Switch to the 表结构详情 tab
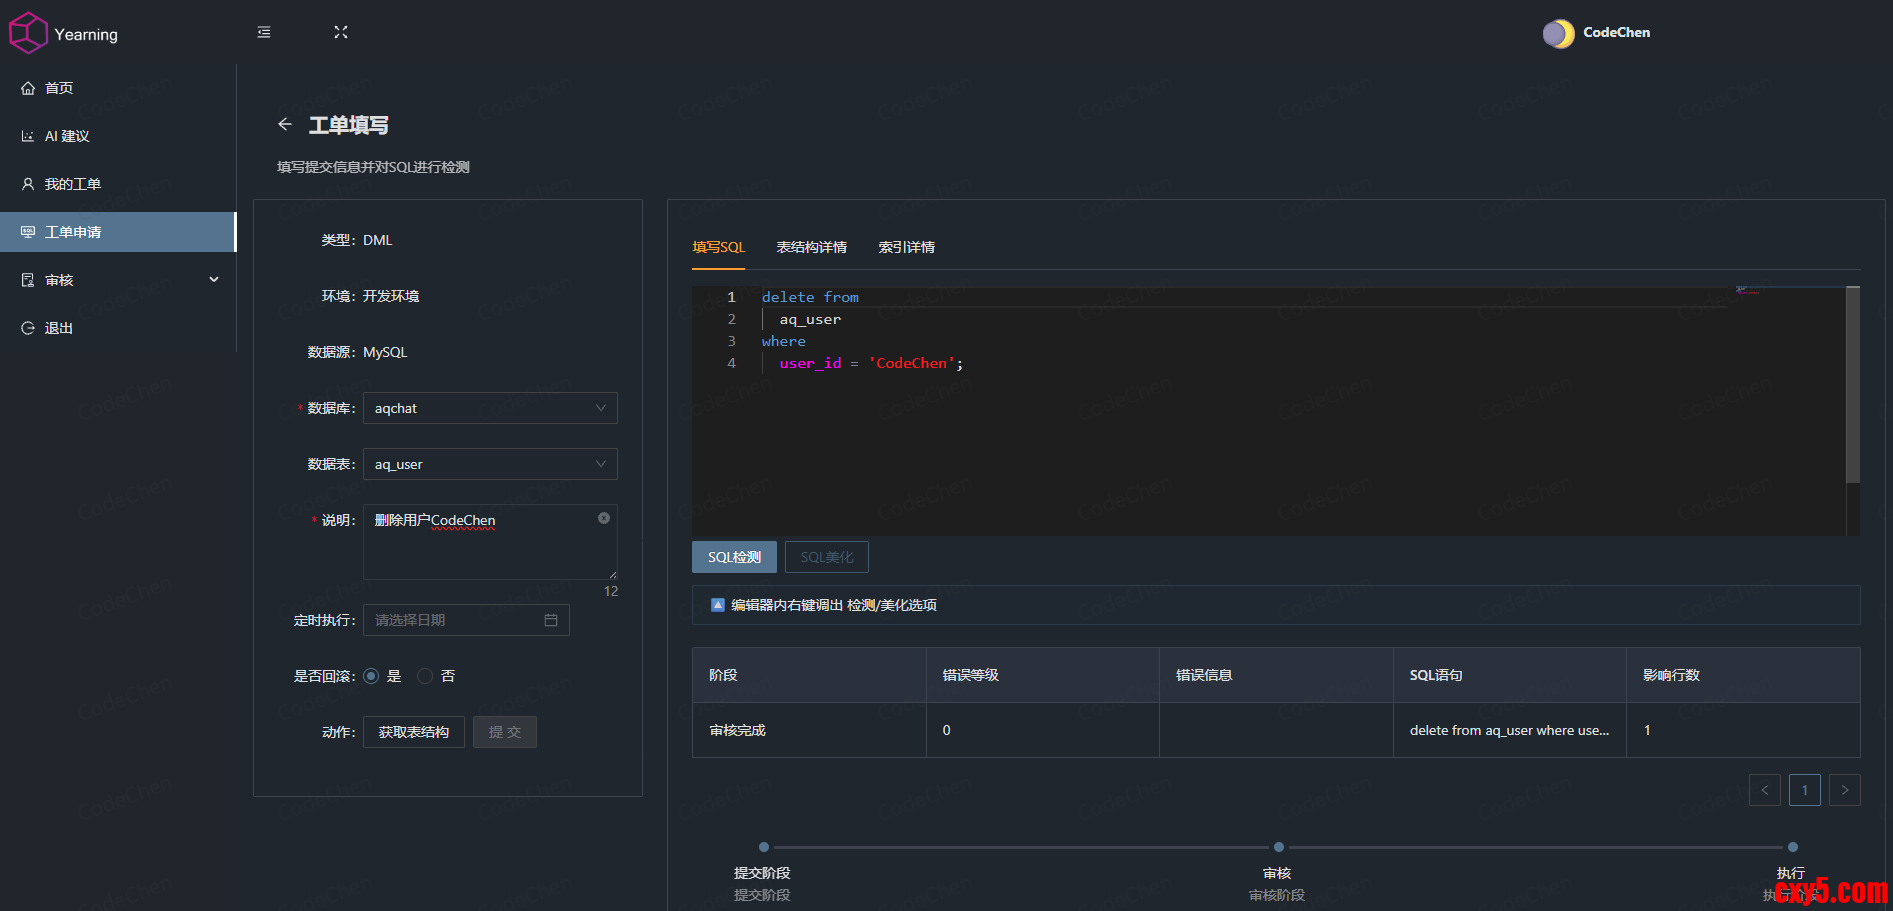Image resolution: width=1893 pixels, height=911 pixels. (x=811, y=247)
